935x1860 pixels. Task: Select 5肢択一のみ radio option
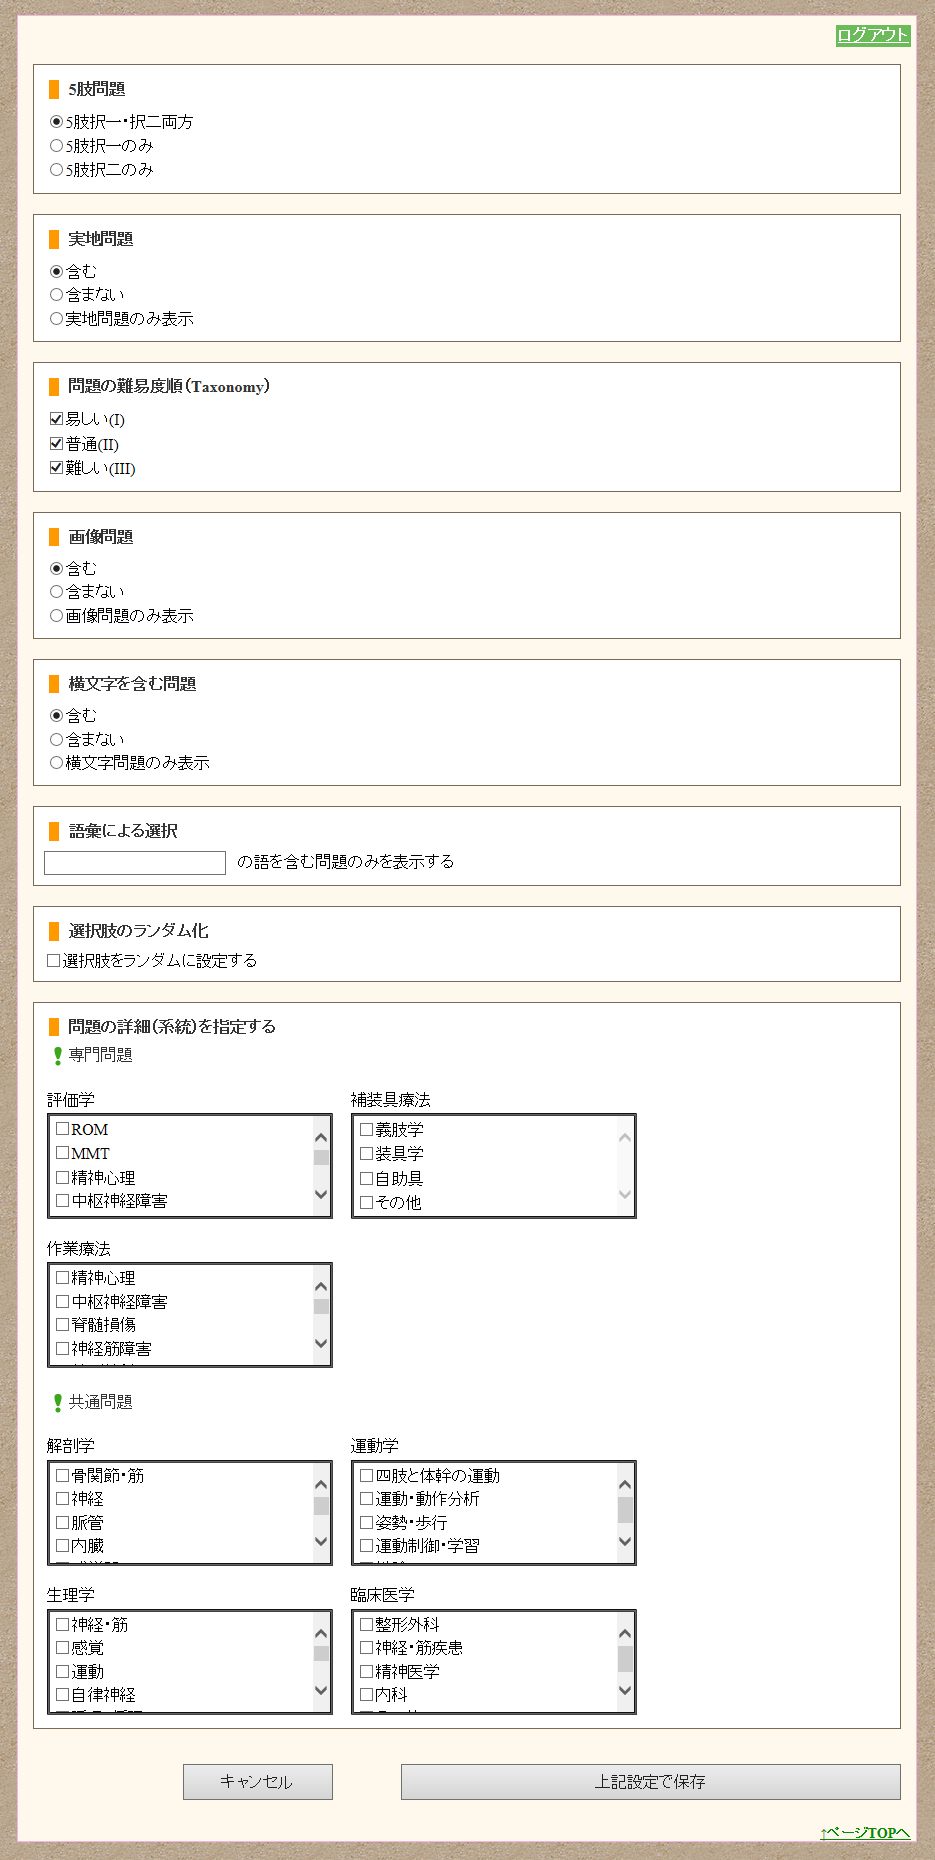point(57,146)
